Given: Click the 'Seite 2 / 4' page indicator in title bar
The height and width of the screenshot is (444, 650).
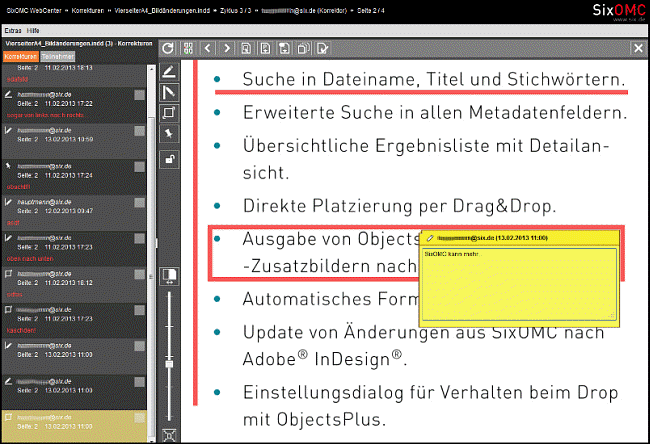Looking at the screenshot, I should (371, 11).
